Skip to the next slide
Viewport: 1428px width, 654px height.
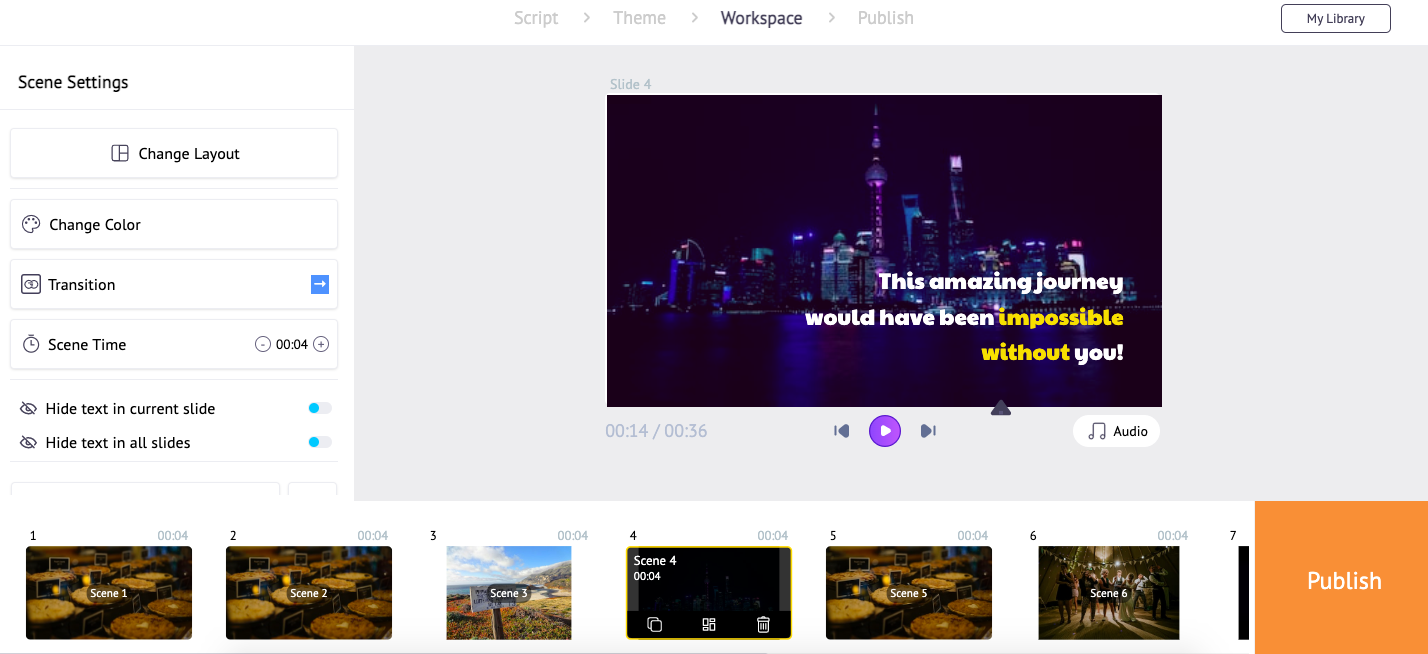[x=928, y=431]
